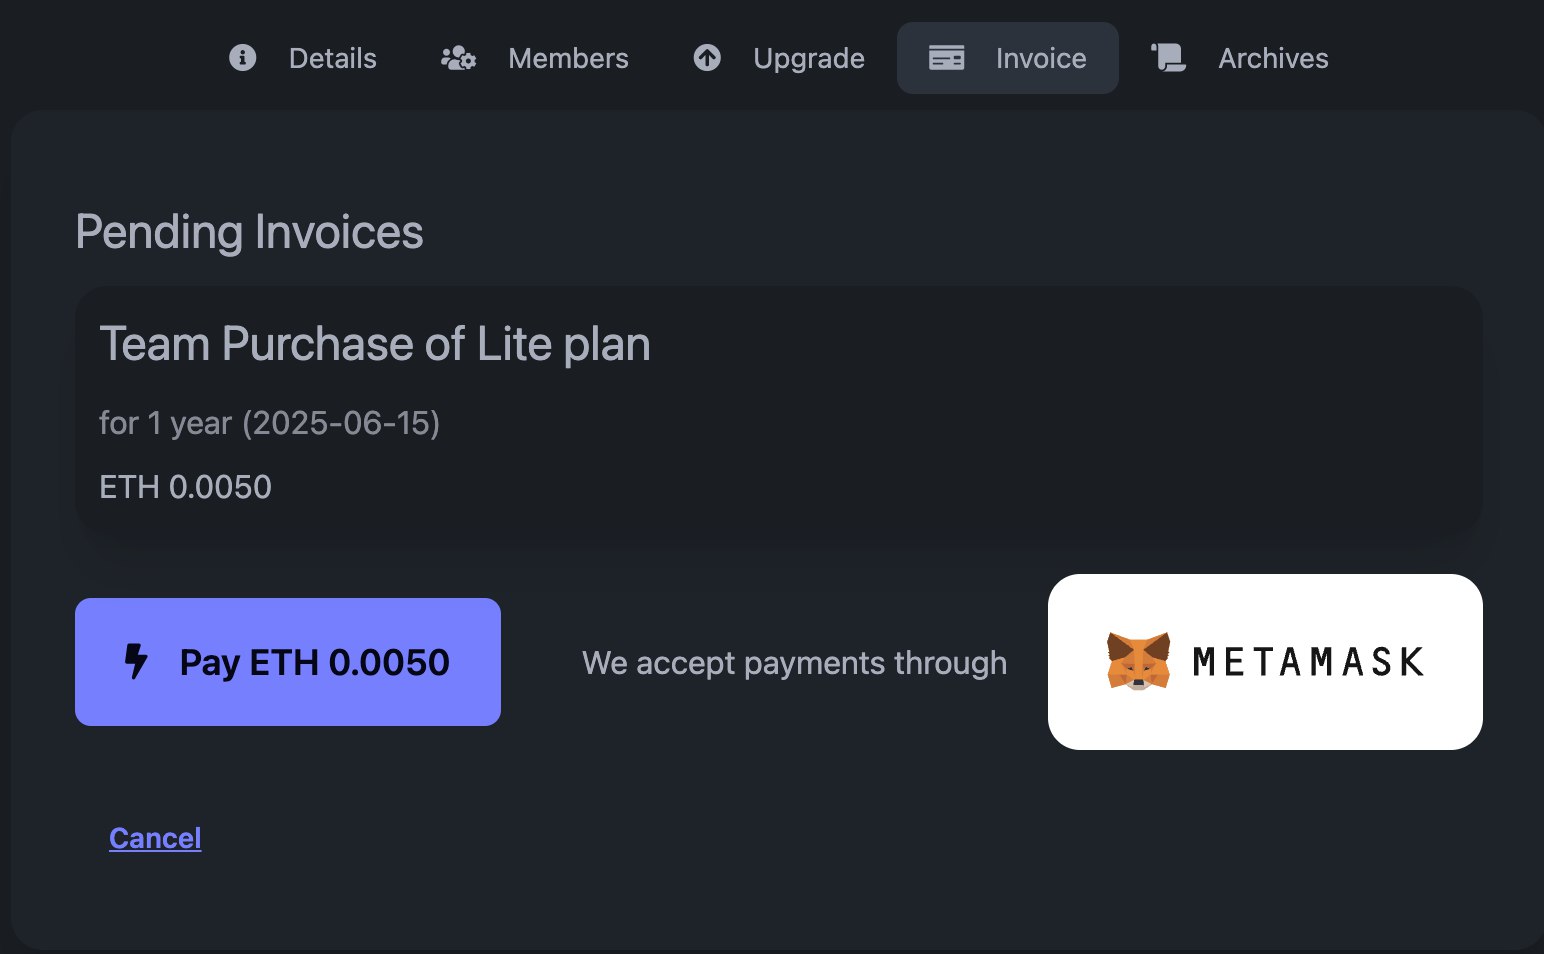The height and width of the screenshot is (954, 1544).
Task: Click the Pending Invoices heading
Action: pyautogui.click(x=249, y=232)
